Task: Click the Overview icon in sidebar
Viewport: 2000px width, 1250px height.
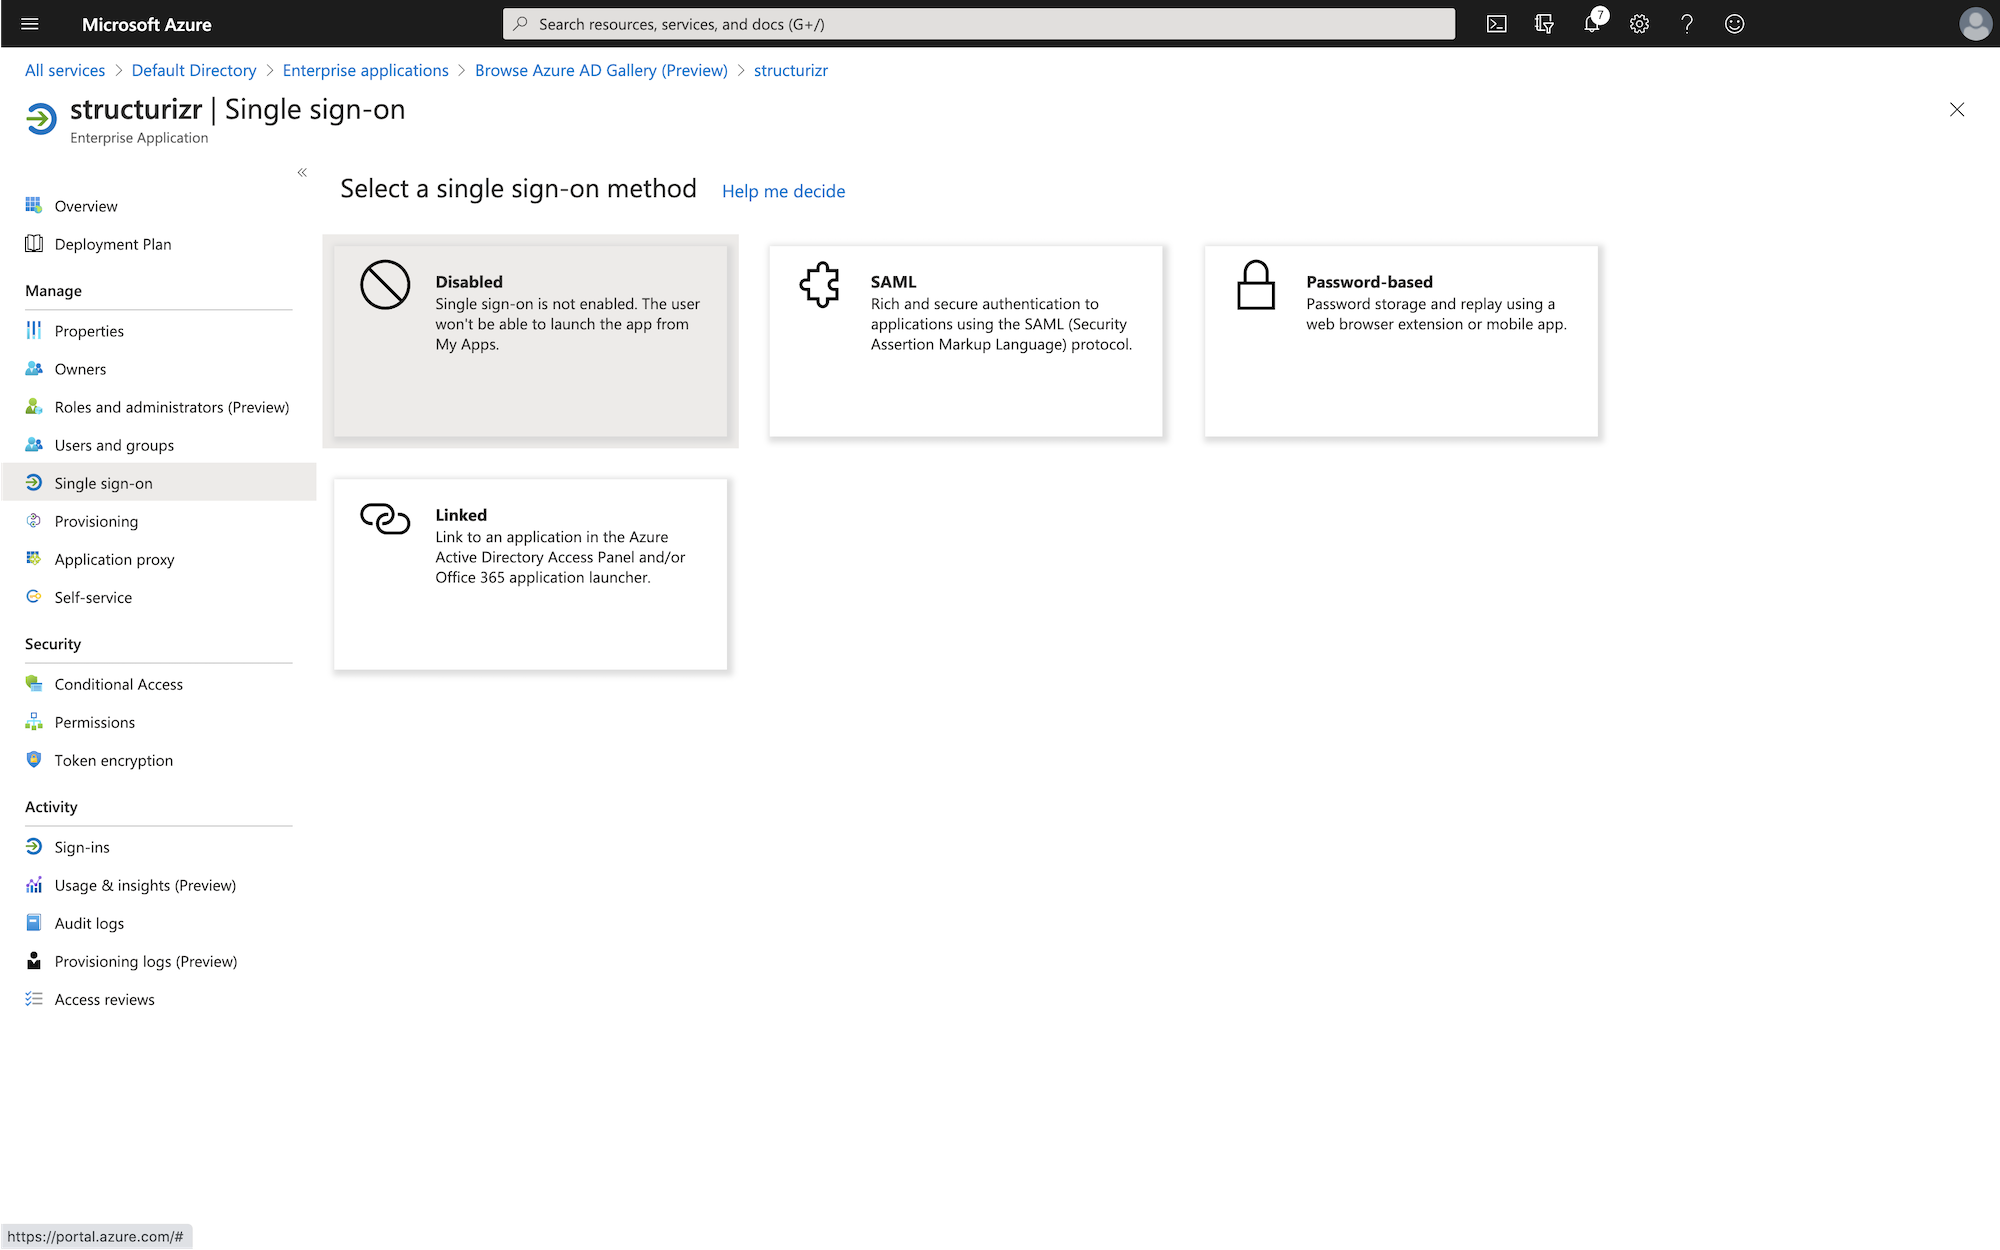Action: (34, 205)
